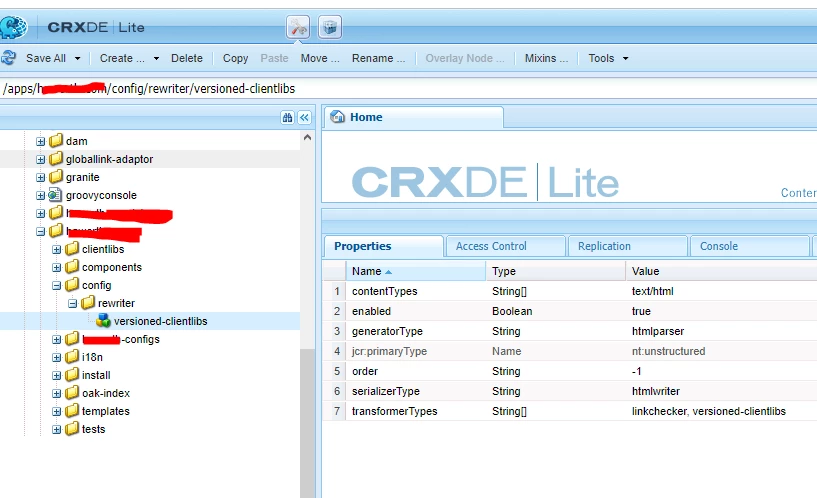
Task: Click the templates folder icon
Action: click(x=72, y=411)
